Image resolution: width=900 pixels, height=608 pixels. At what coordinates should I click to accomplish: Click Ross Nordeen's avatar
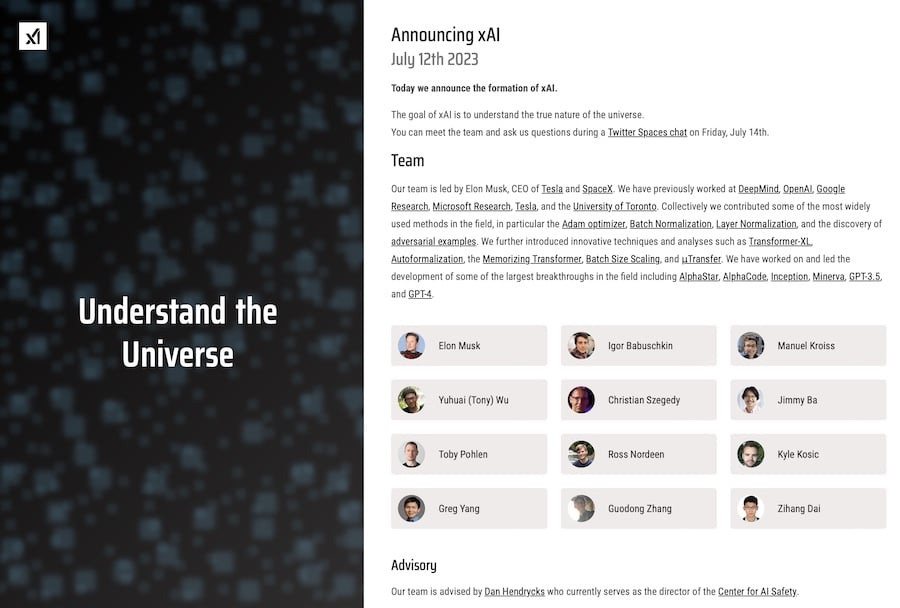(x=581, y=454)
